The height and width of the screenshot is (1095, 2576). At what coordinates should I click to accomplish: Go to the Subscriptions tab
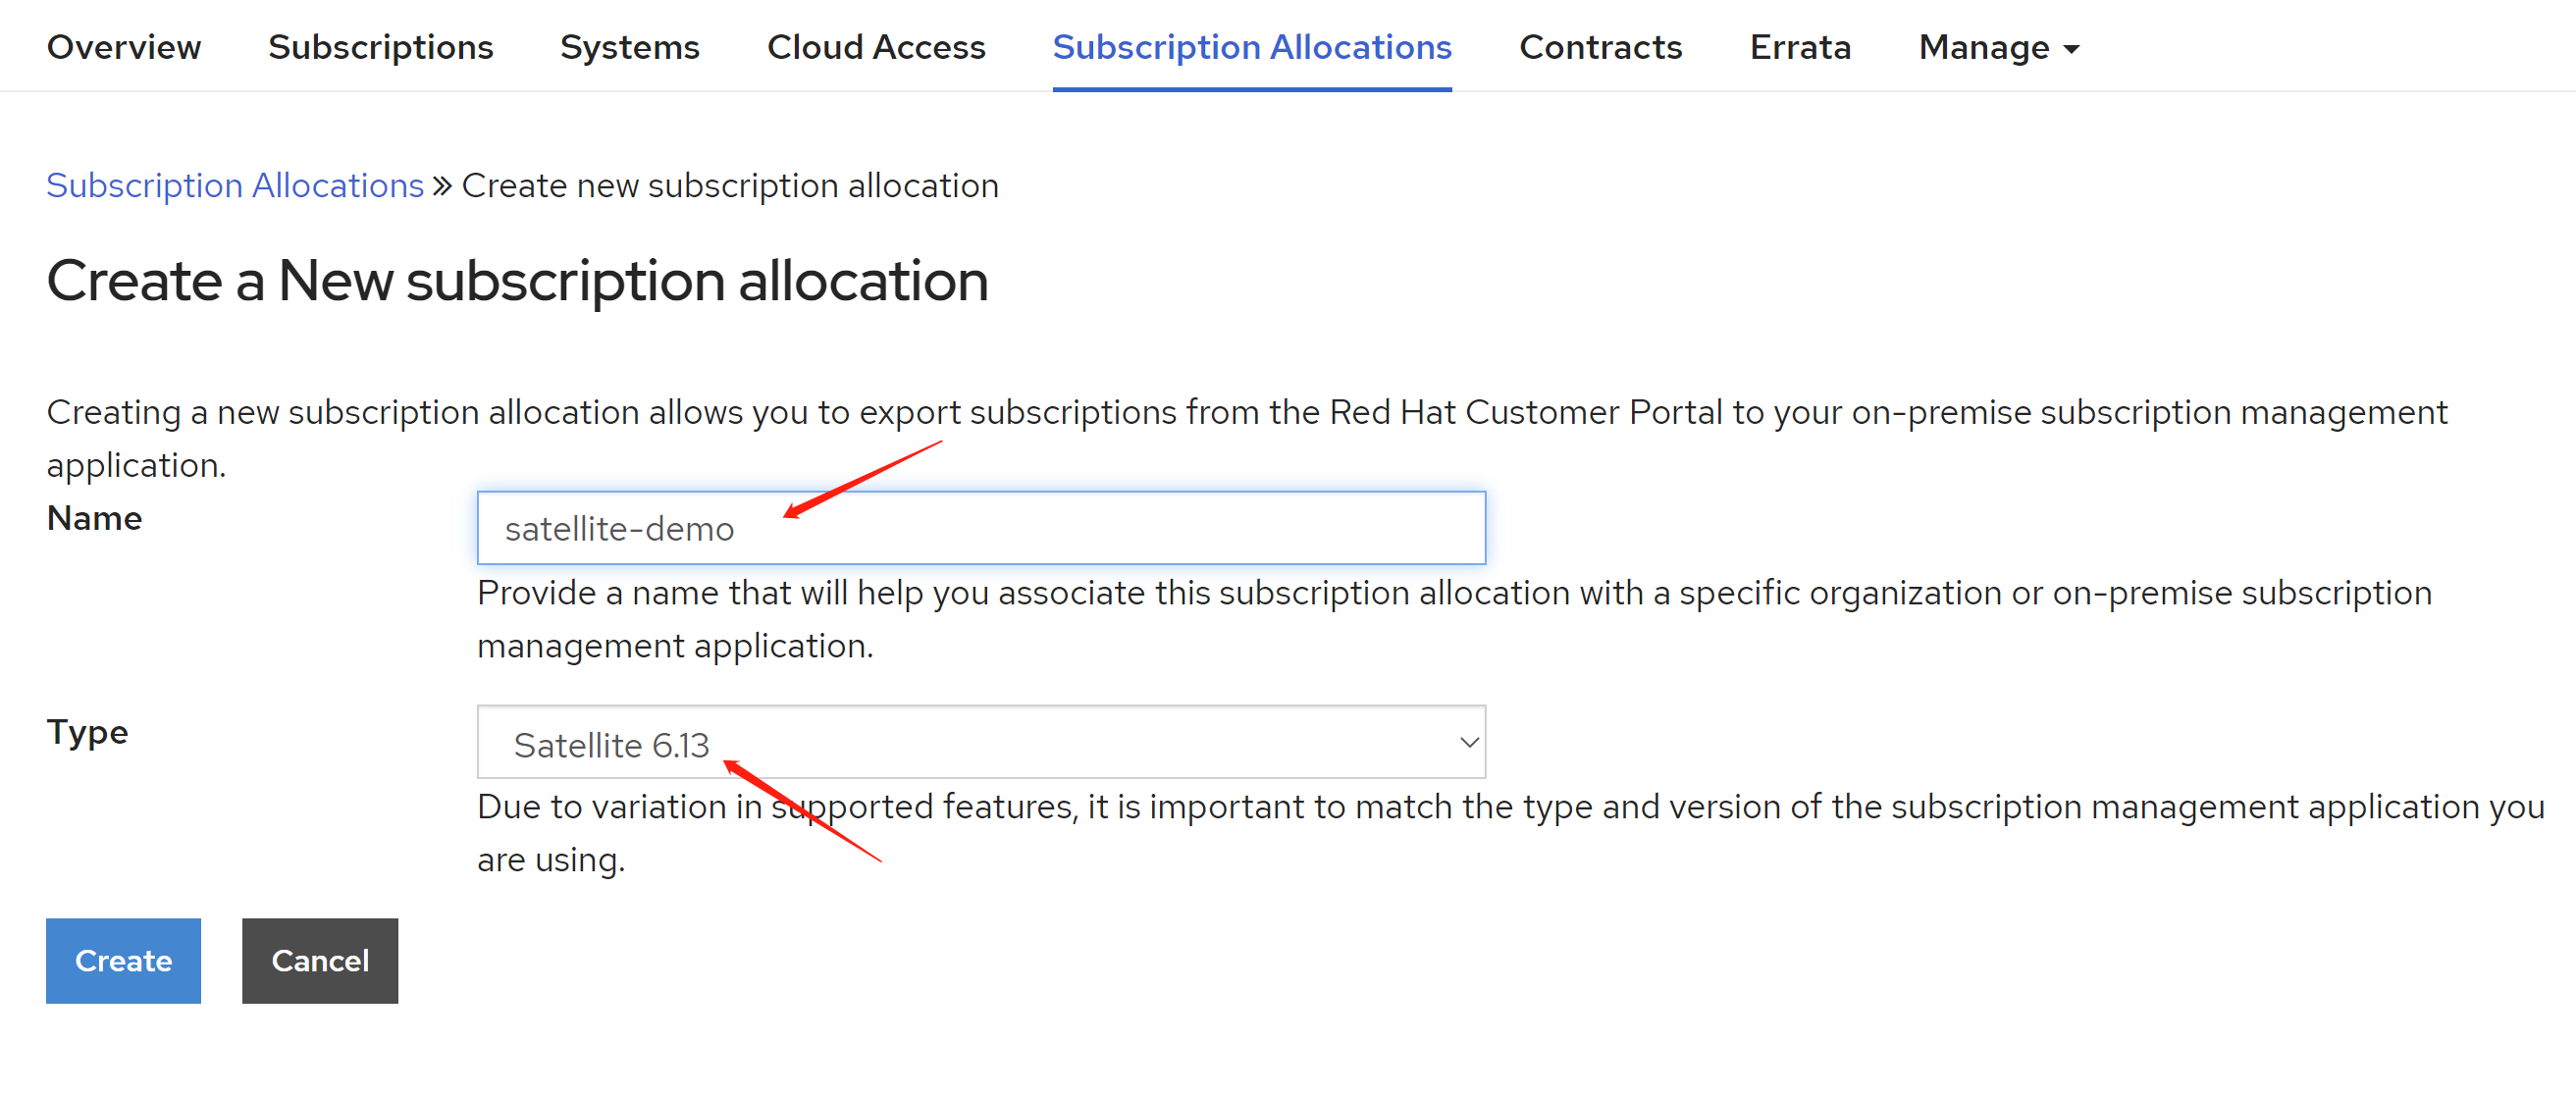[380, 47]
